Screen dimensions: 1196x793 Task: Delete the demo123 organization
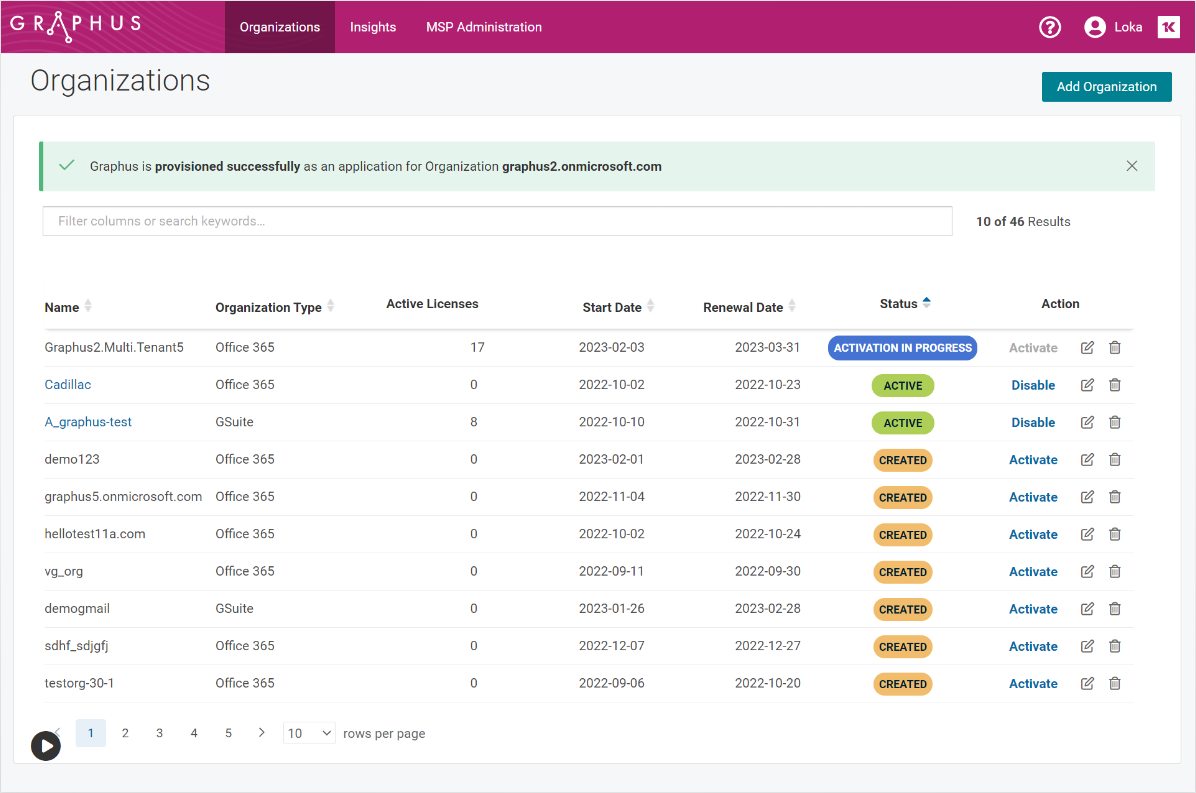pyautogui.click(x=1114, y=460)
